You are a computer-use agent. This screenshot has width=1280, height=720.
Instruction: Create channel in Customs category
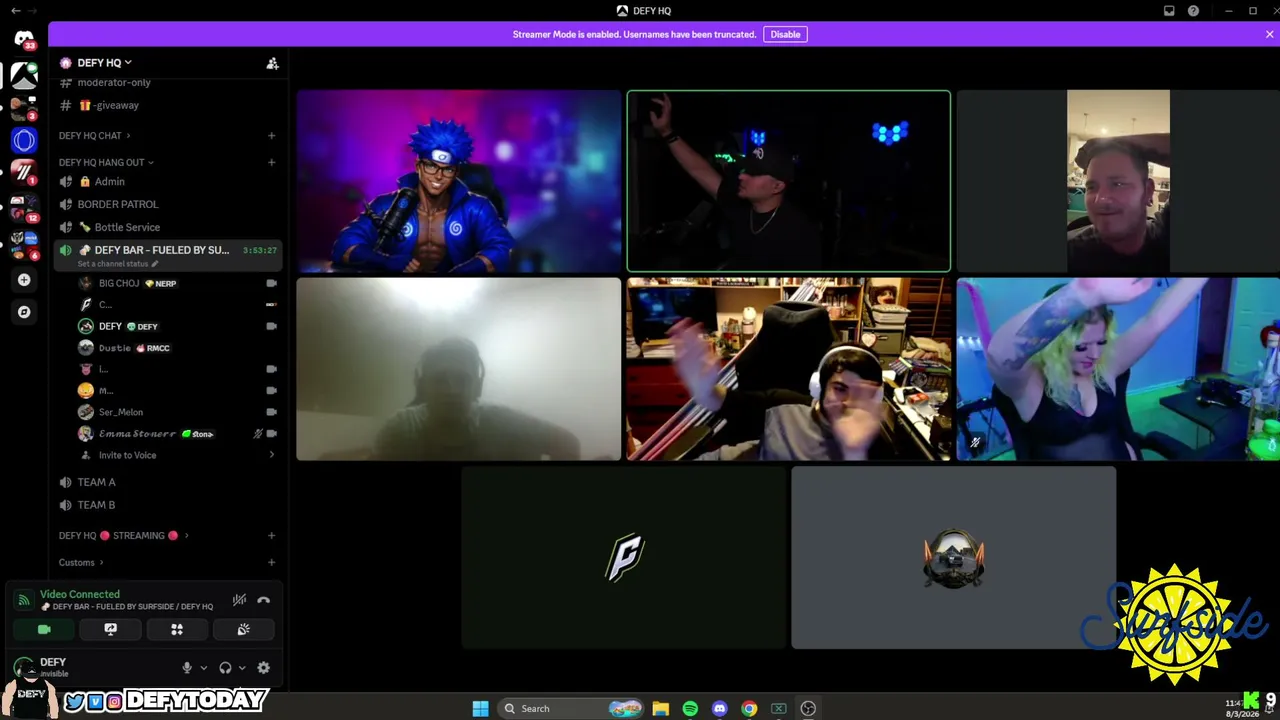pos(271,562)
